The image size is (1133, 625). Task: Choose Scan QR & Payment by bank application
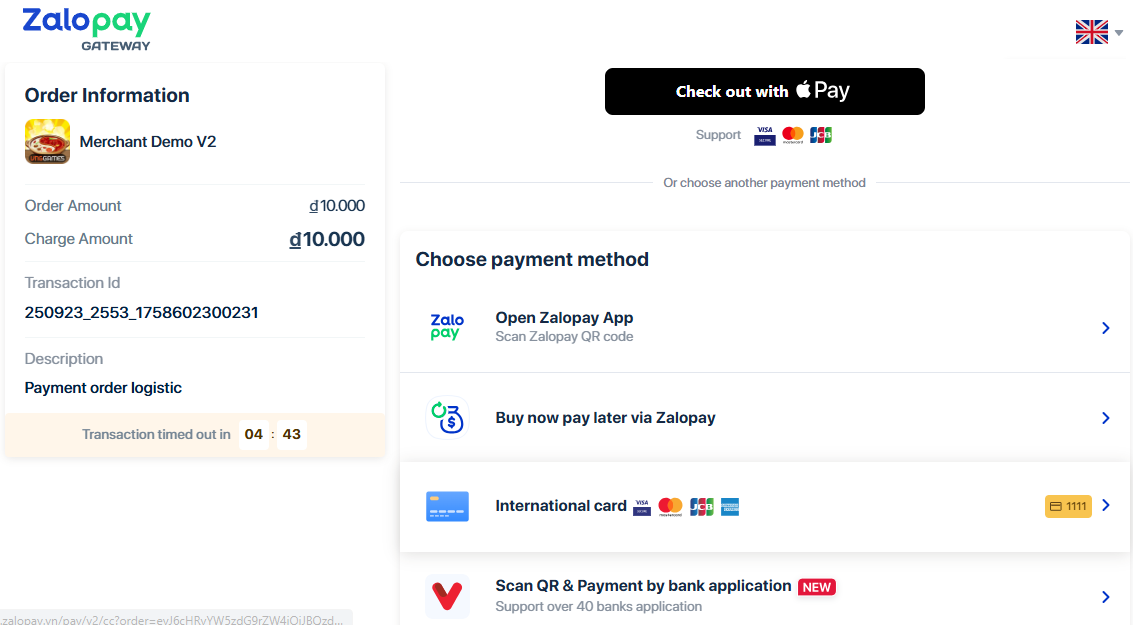click(x=643, y=586)
